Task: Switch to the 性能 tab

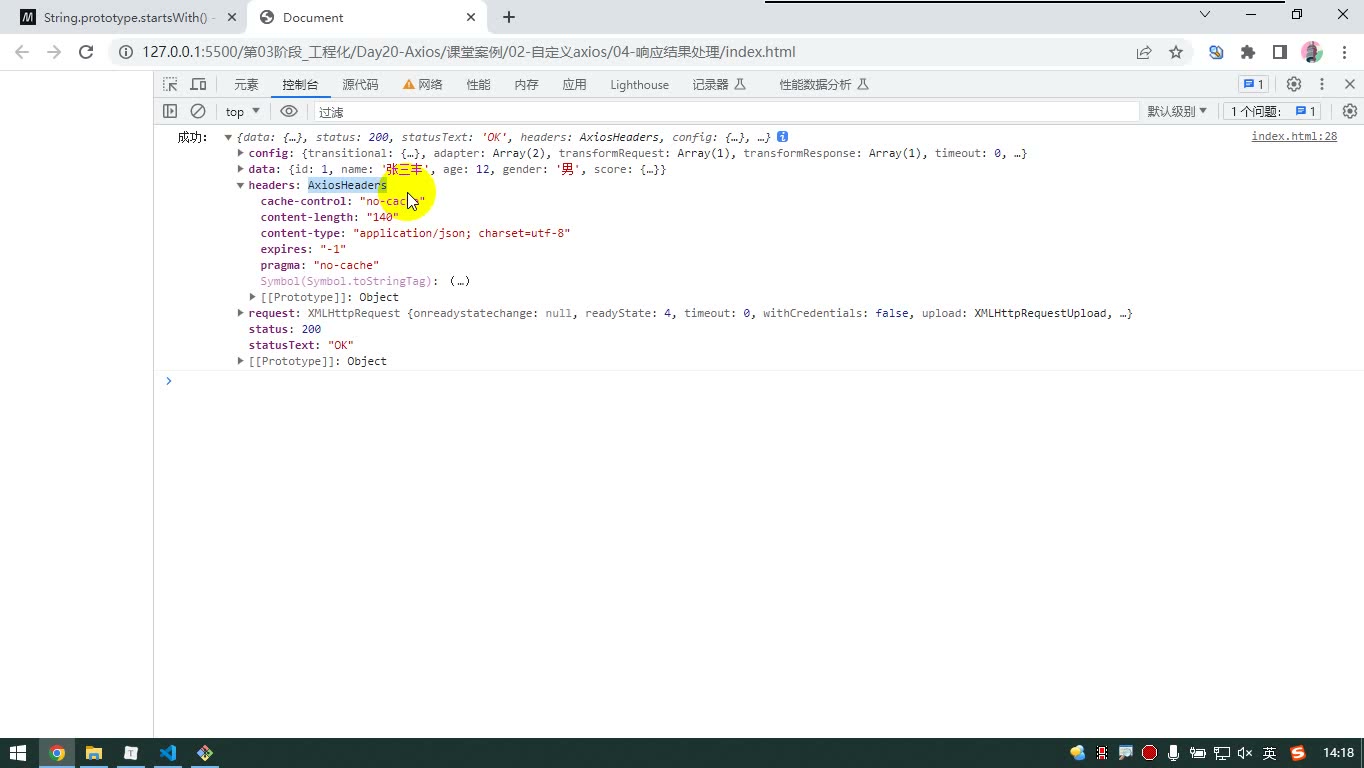Action: [x=478, y=84]
